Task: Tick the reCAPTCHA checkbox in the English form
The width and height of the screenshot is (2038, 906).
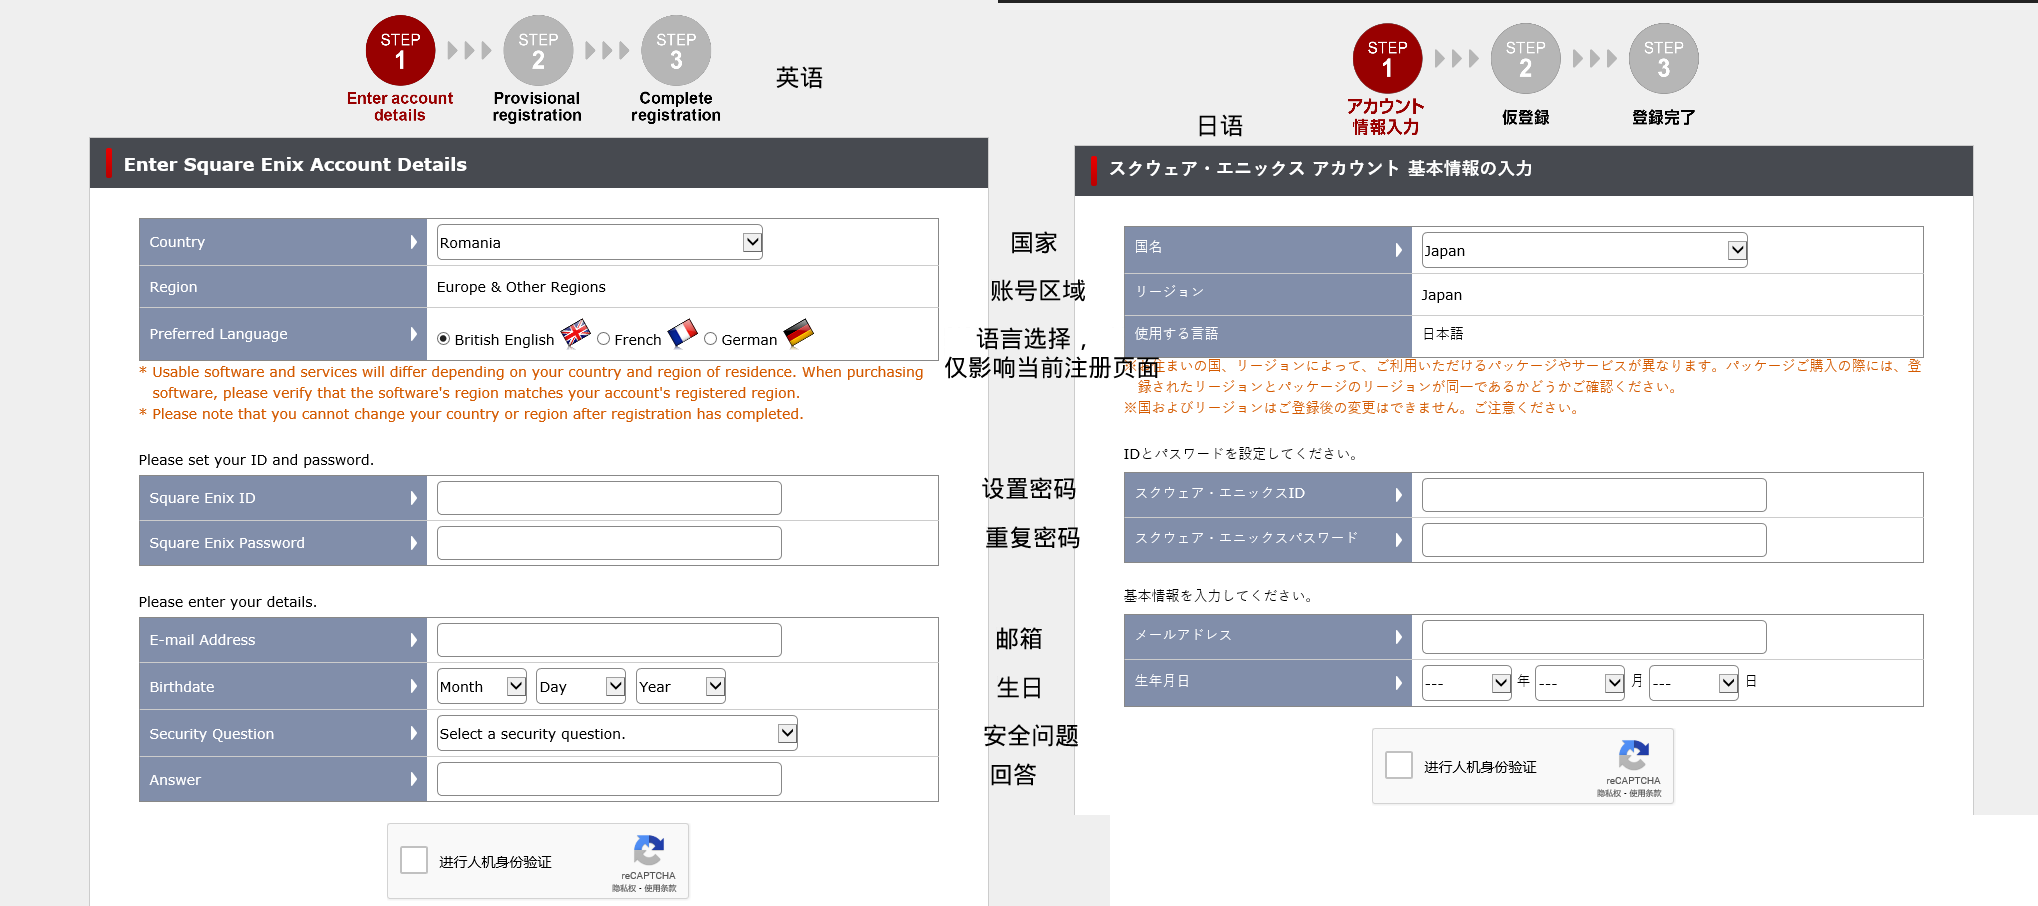Action: click(414, 860)
